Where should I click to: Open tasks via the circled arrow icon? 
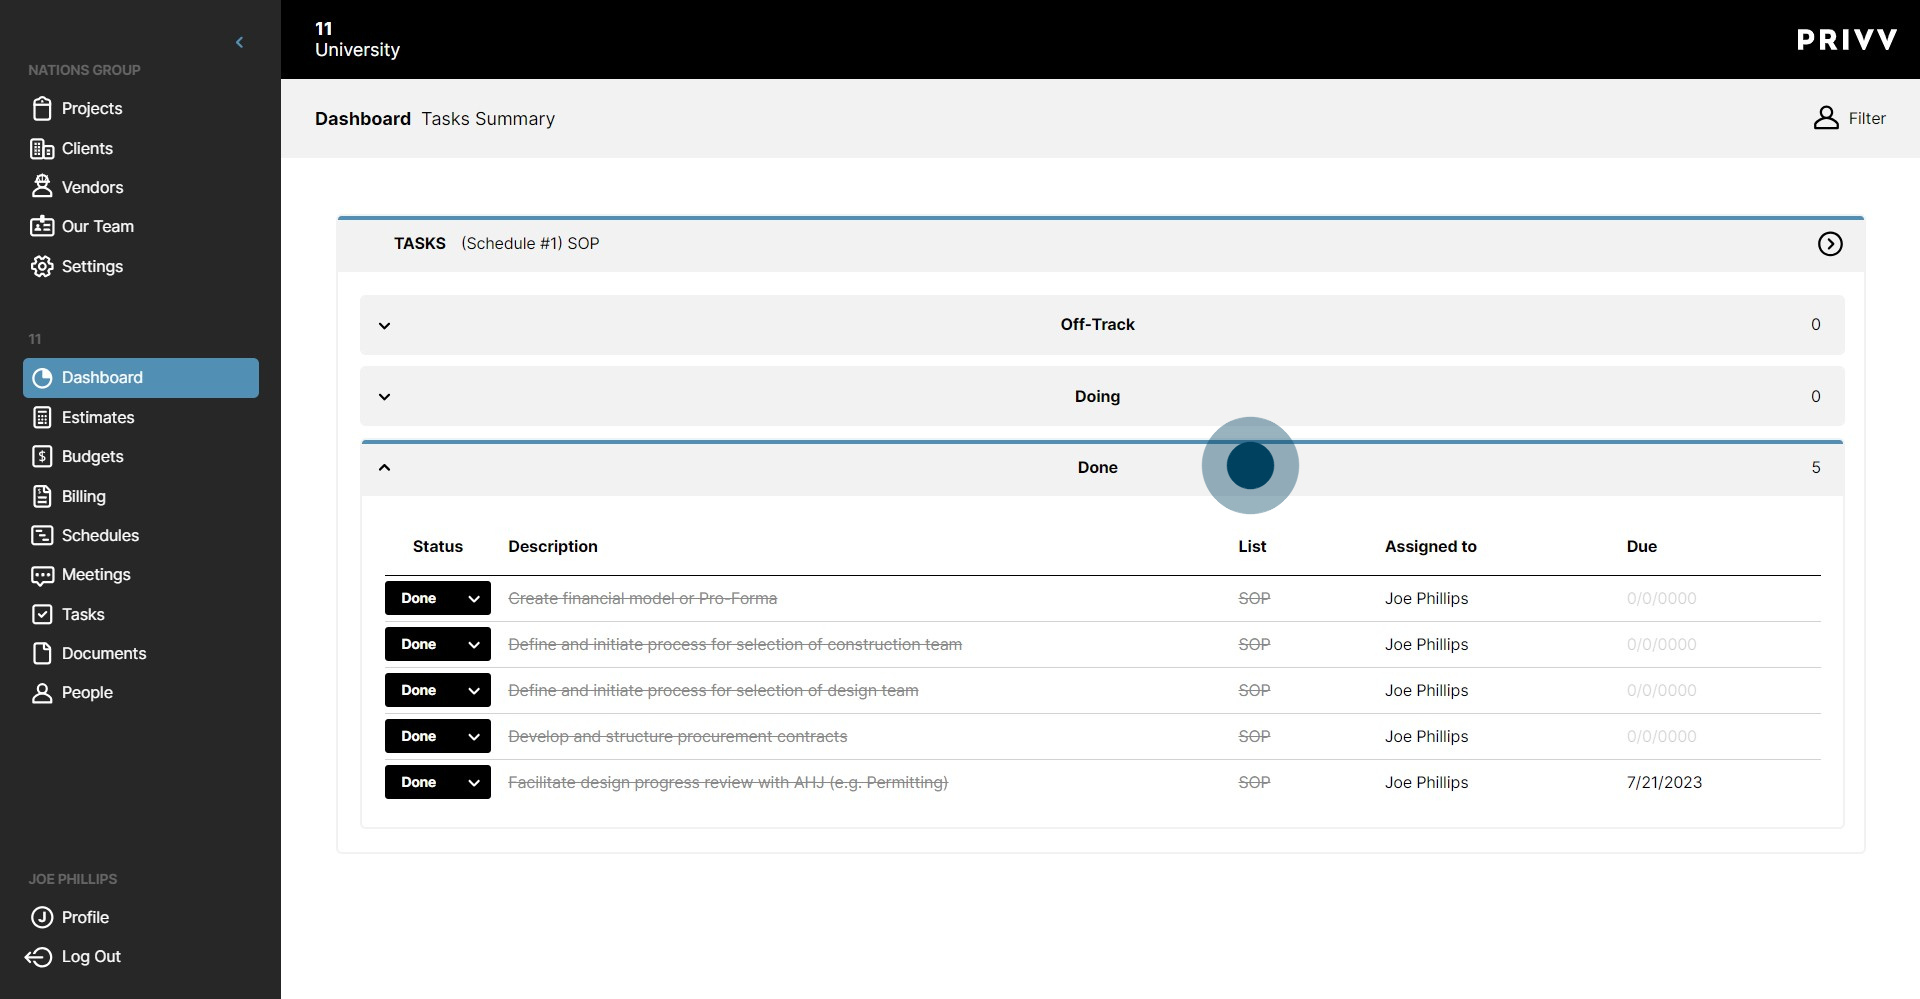click(x=1830, y=244)
